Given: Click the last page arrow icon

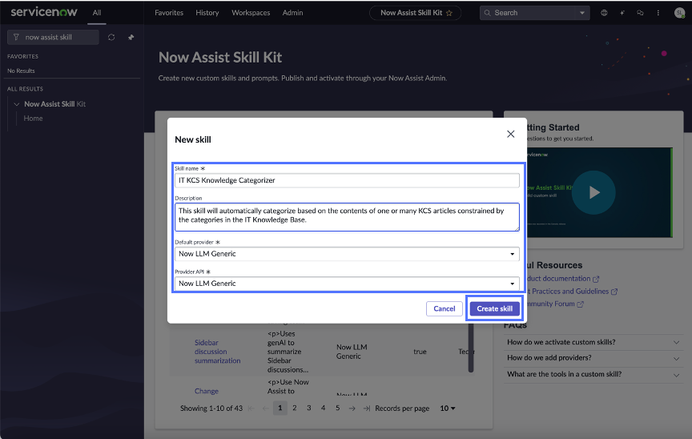Looking at the screenshot, I should click(366, 409).
